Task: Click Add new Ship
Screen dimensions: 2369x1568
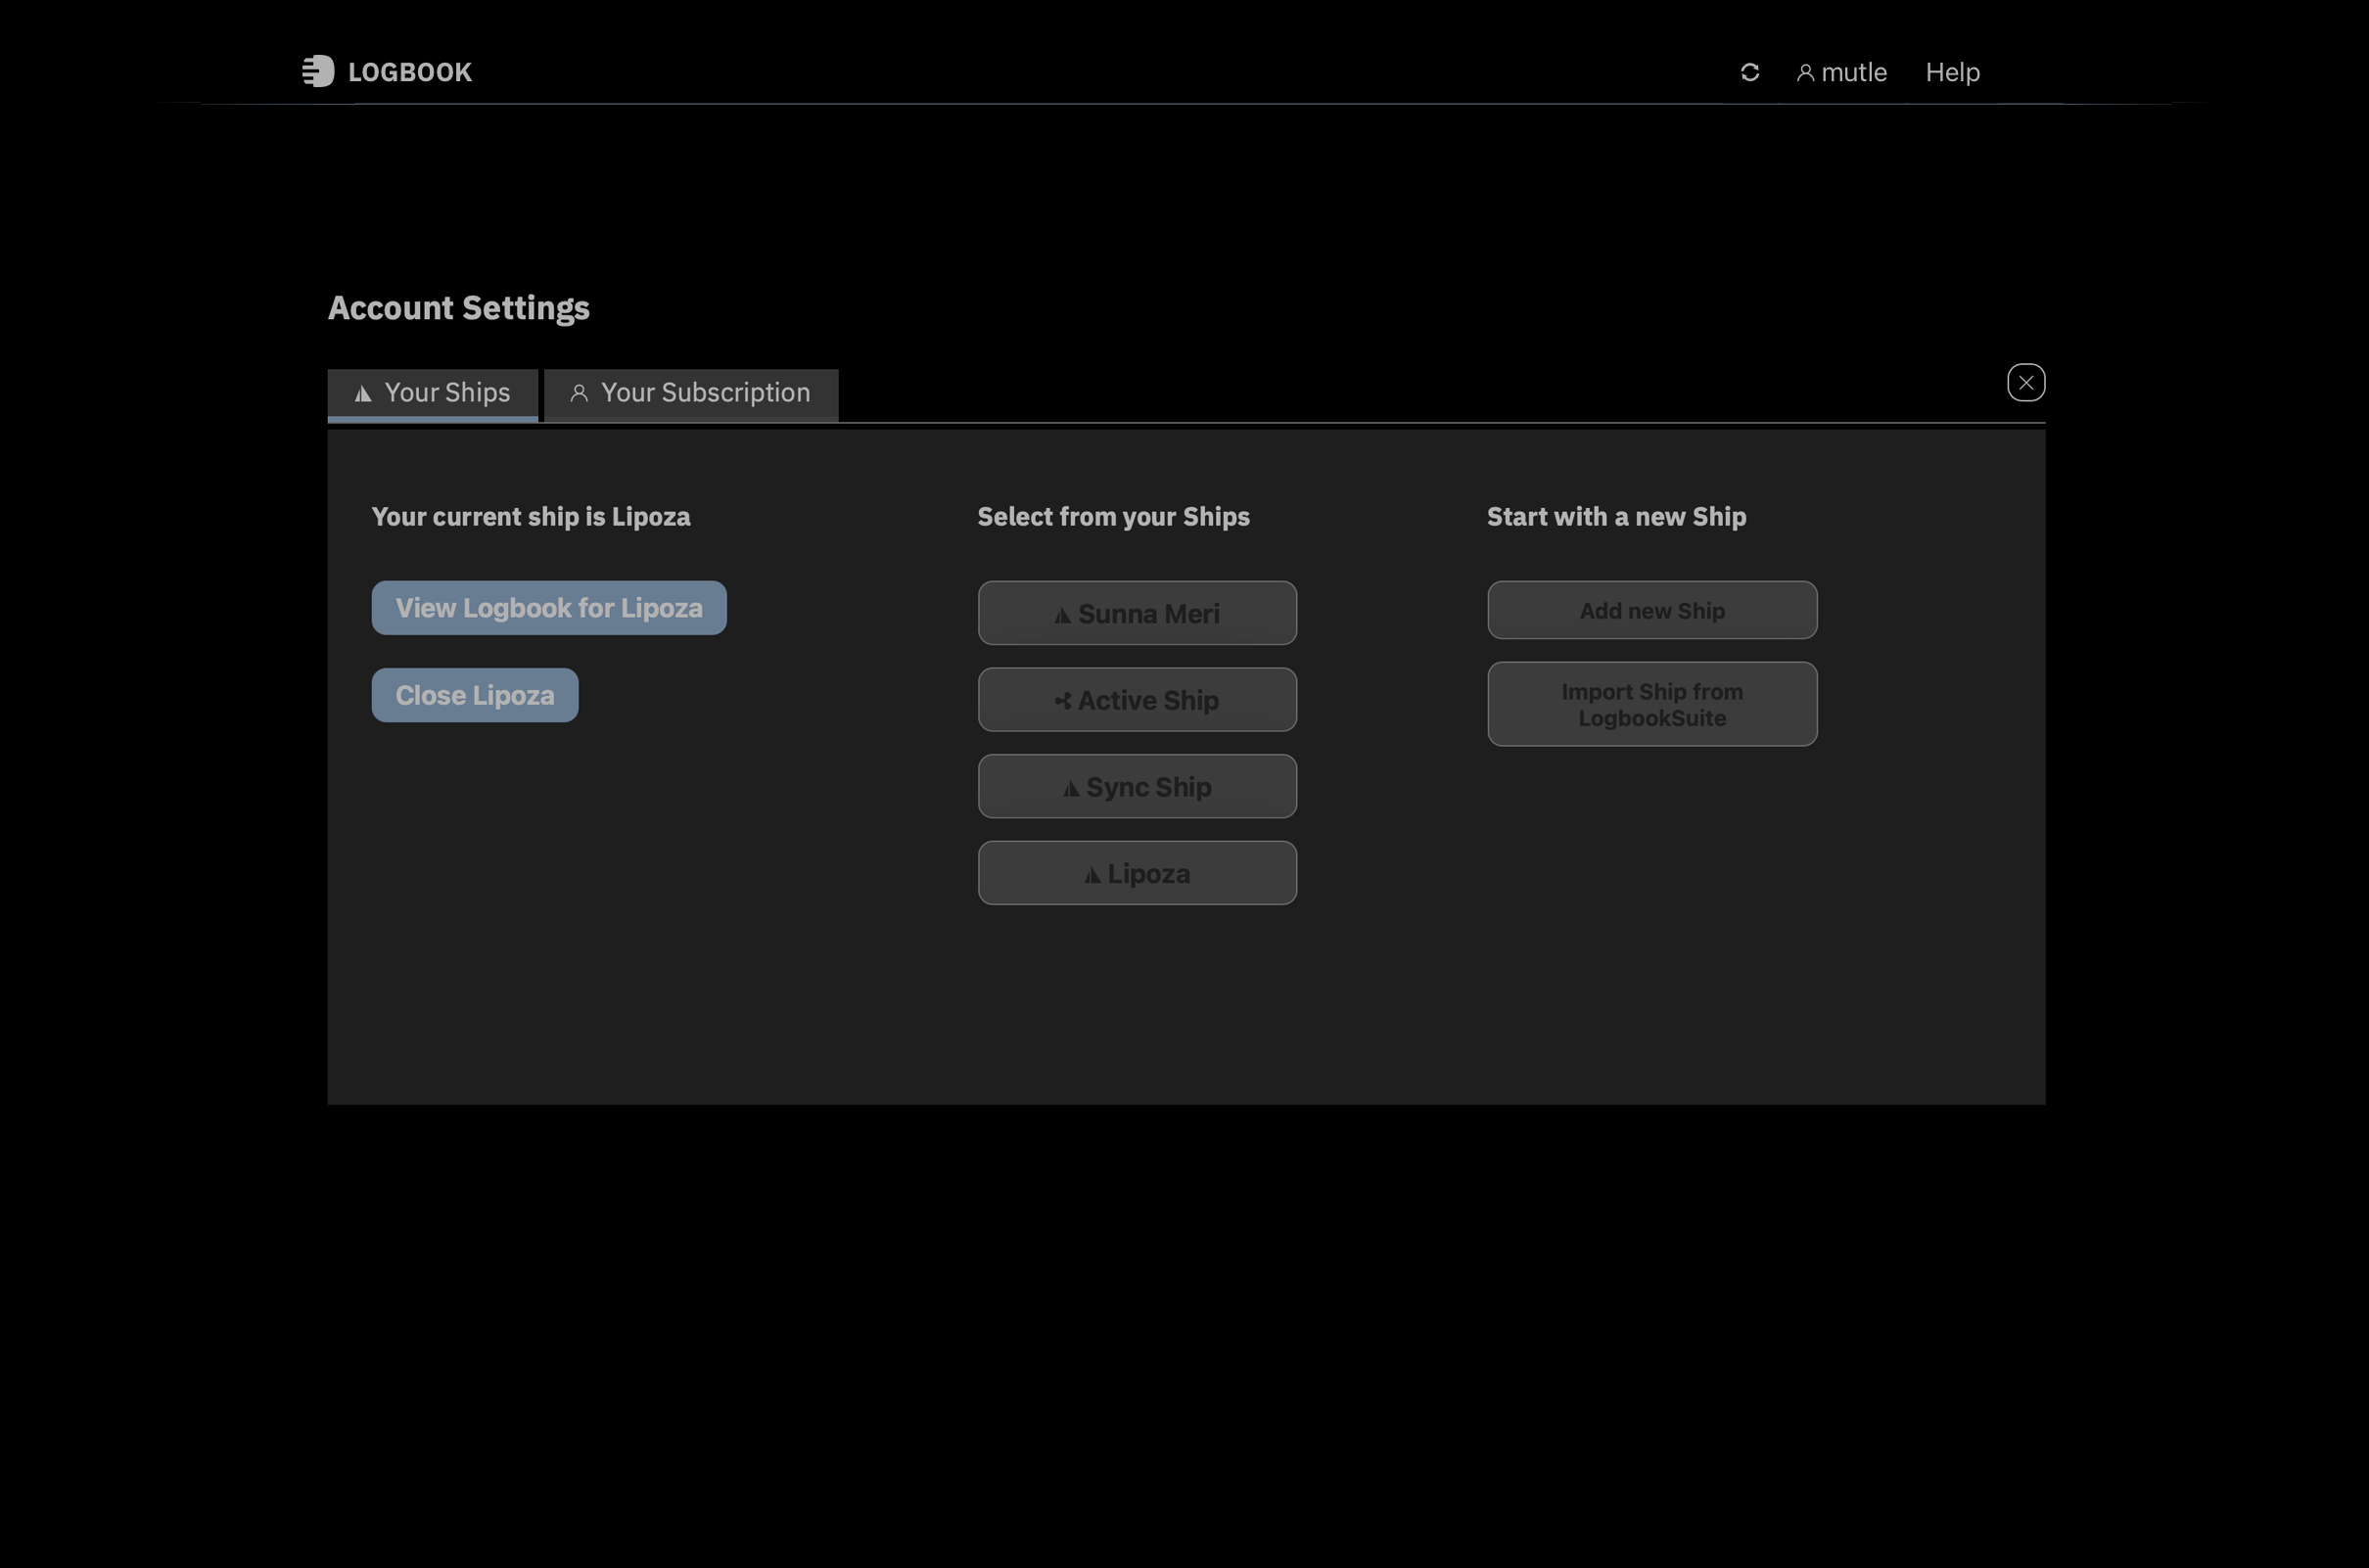Action: [1651, 610]
